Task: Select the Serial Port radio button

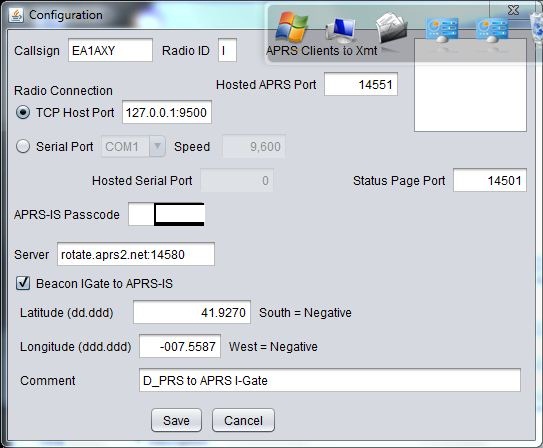Action: [x=23, y=146]
